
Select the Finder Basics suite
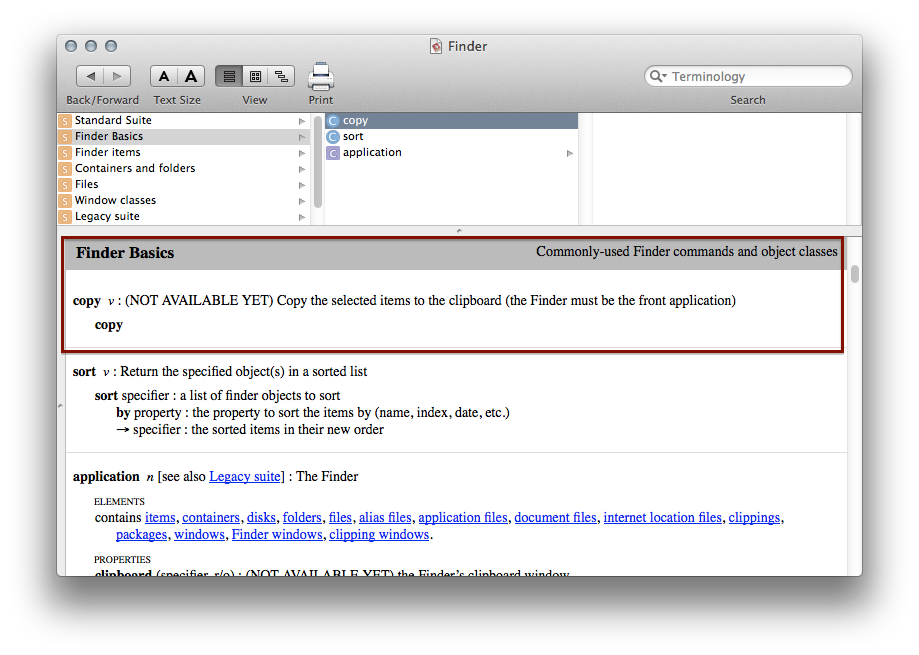(183, 137)
